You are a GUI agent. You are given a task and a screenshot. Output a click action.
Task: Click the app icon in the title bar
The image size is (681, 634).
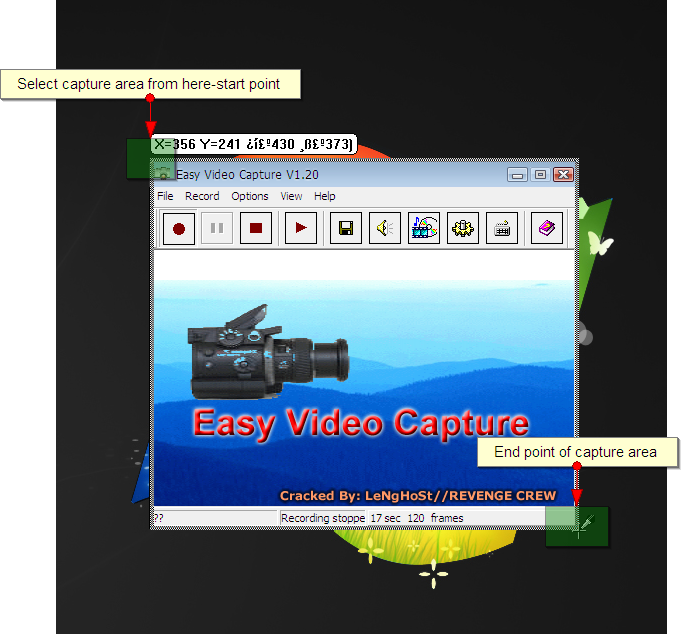click(163, 173)
